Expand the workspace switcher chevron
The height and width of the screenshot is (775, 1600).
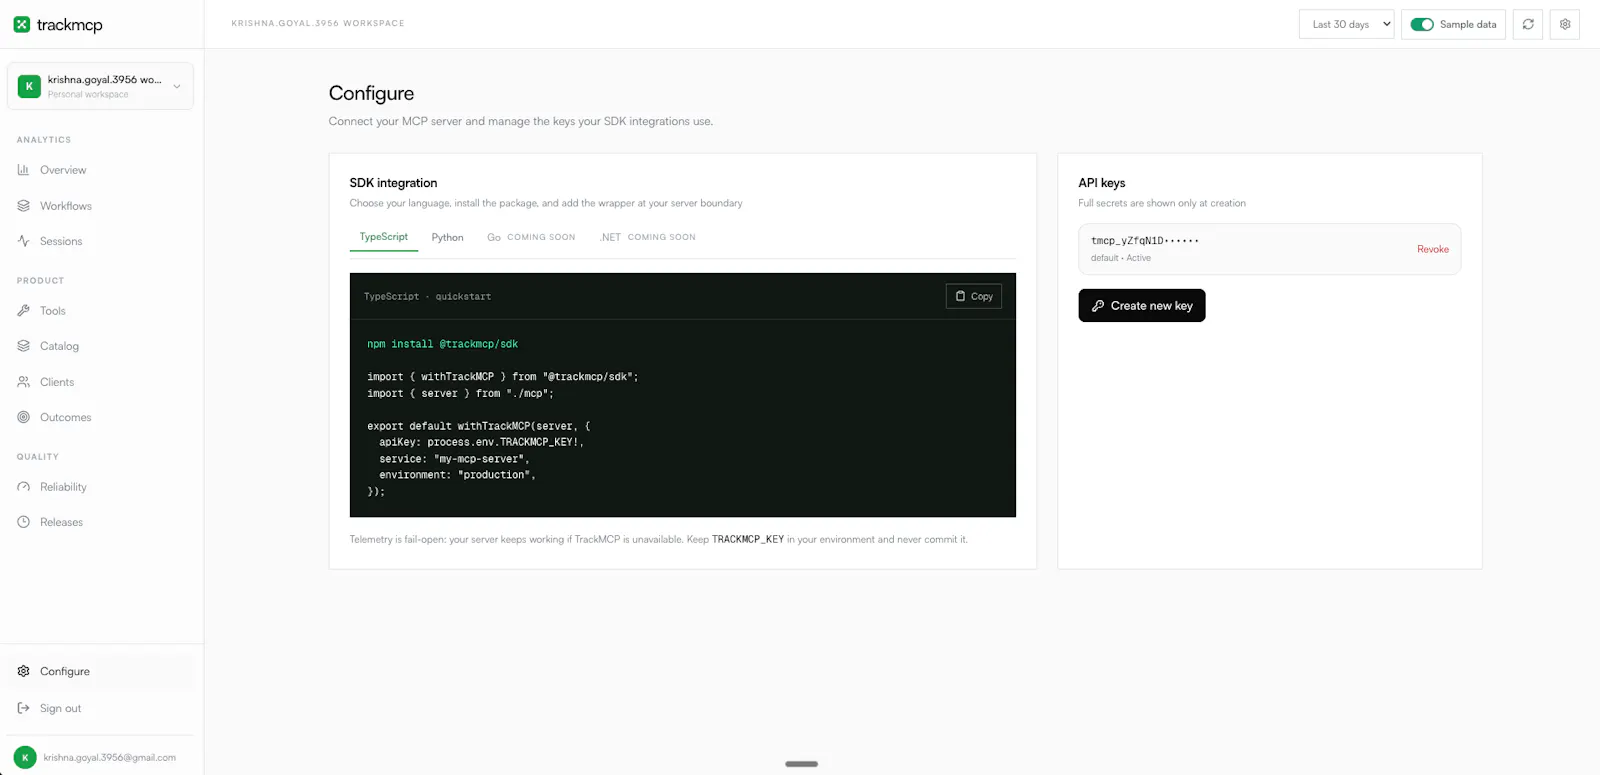(x=177, y=86)
